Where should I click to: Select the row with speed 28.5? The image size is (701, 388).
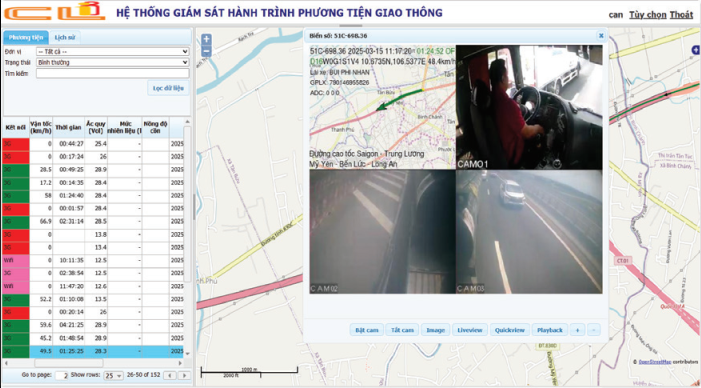[93, 170]
